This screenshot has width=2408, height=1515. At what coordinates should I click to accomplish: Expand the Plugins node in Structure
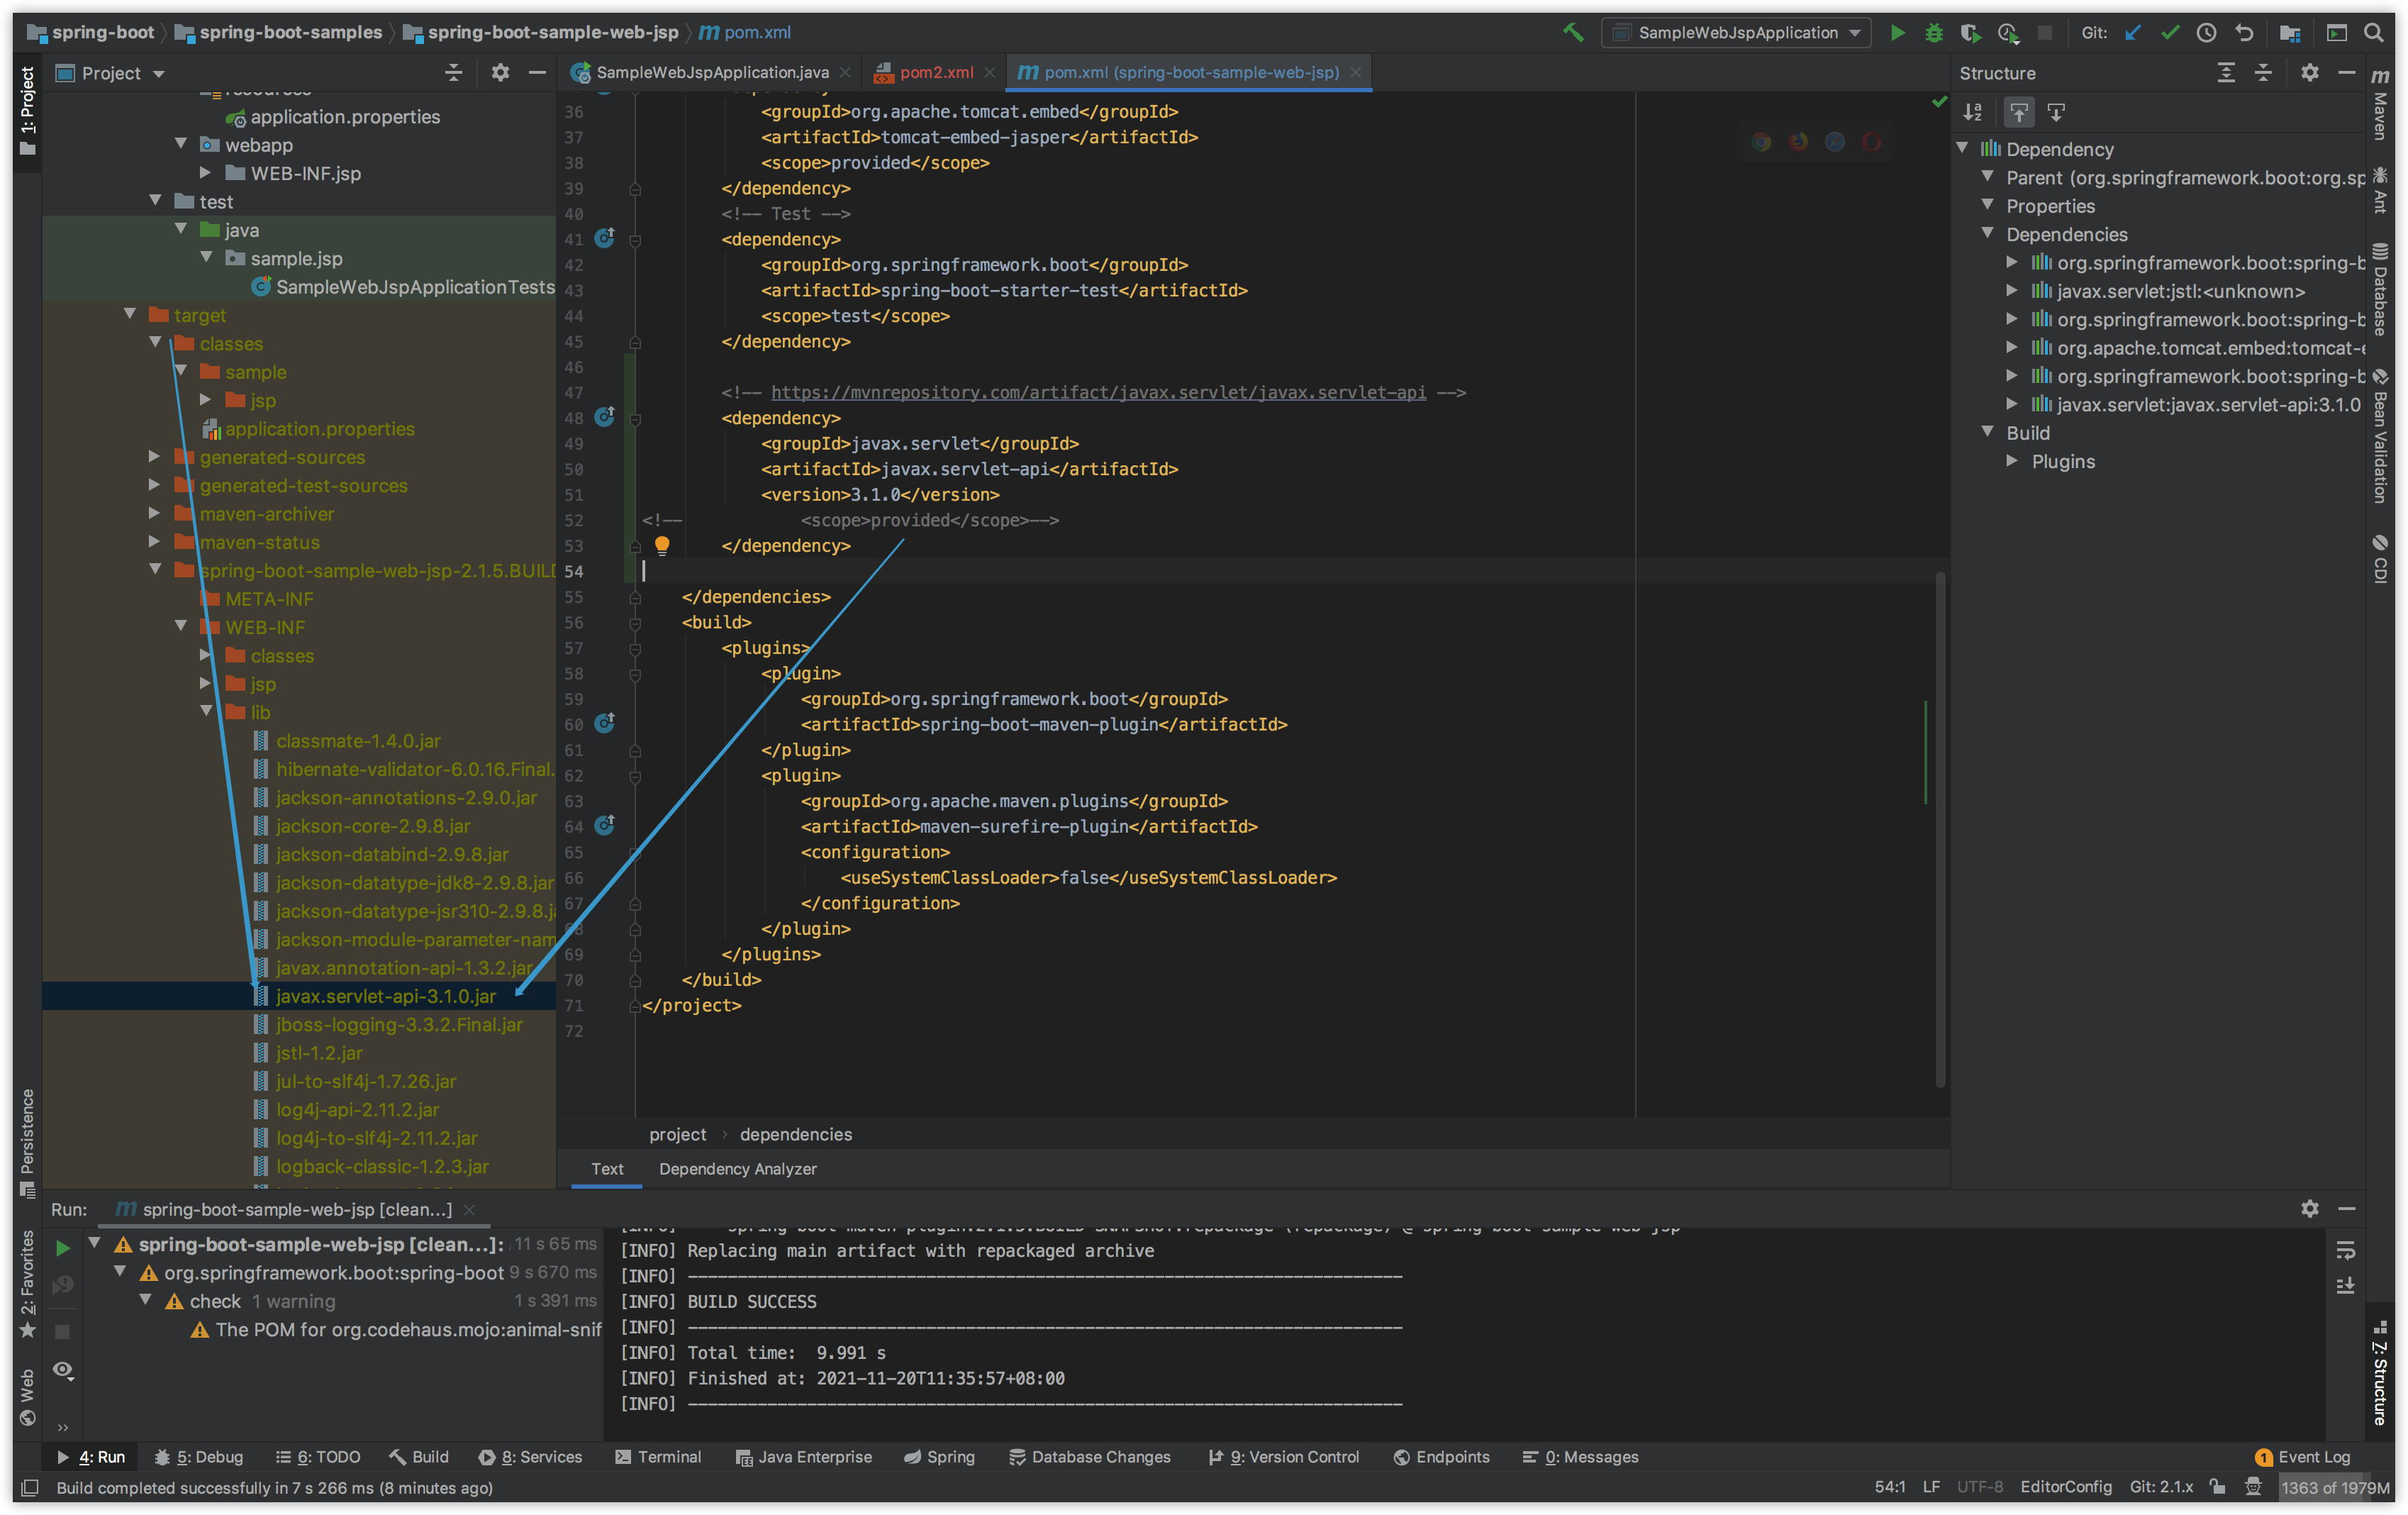tap(2012, 461)
